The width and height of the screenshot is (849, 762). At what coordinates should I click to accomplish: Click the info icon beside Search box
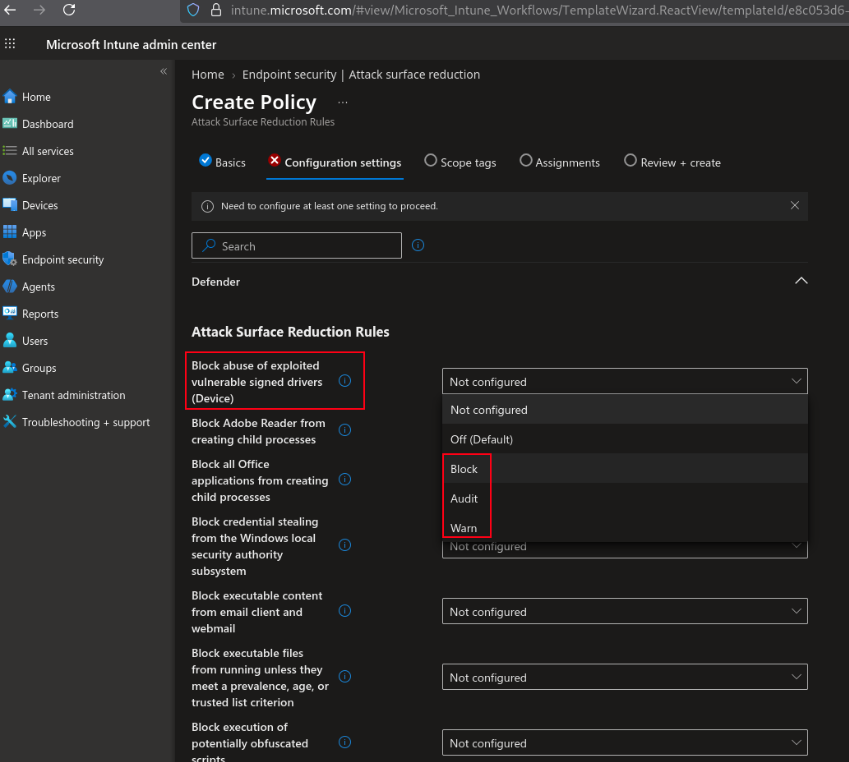pyautogui.click(x=418, y=245)
